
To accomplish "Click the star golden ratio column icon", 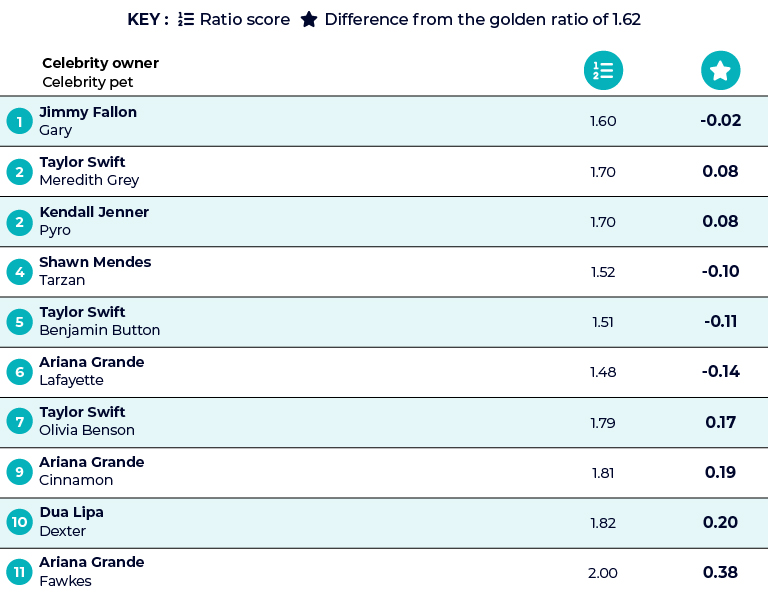I will point(720,71).
